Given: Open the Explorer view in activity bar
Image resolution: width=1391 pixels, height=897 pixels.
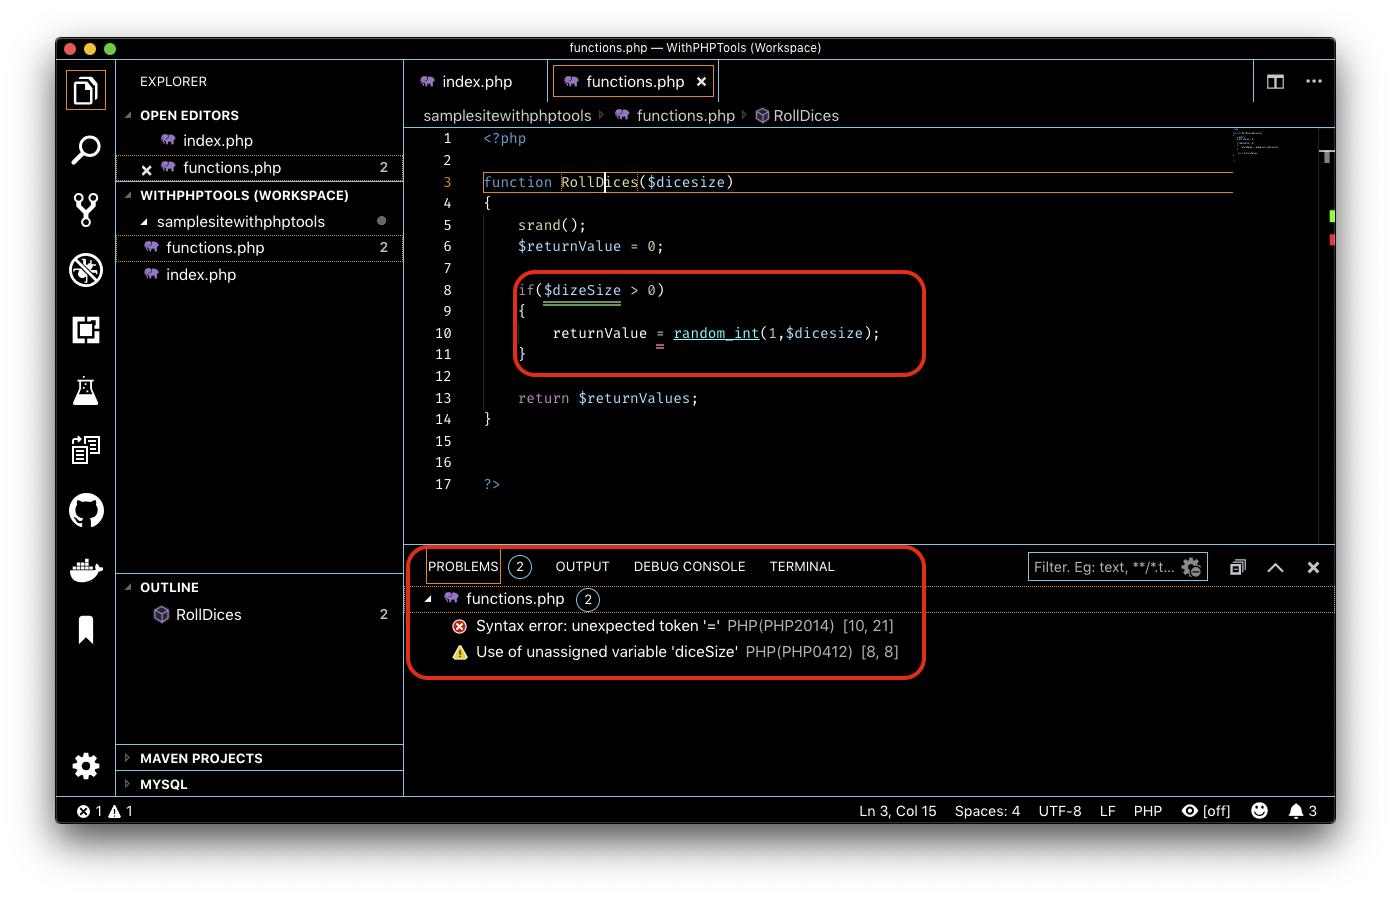Looking at the screenshot, I should click(86, 91).
